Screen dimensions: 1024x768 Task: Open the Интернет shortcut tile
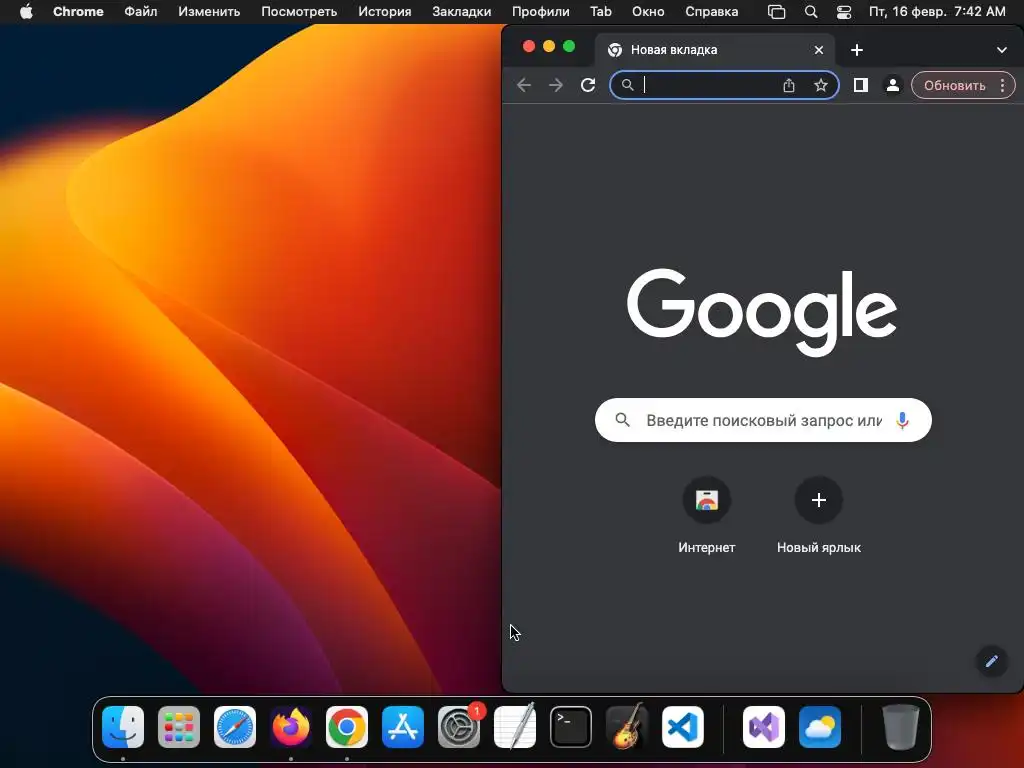coord(707,517)
